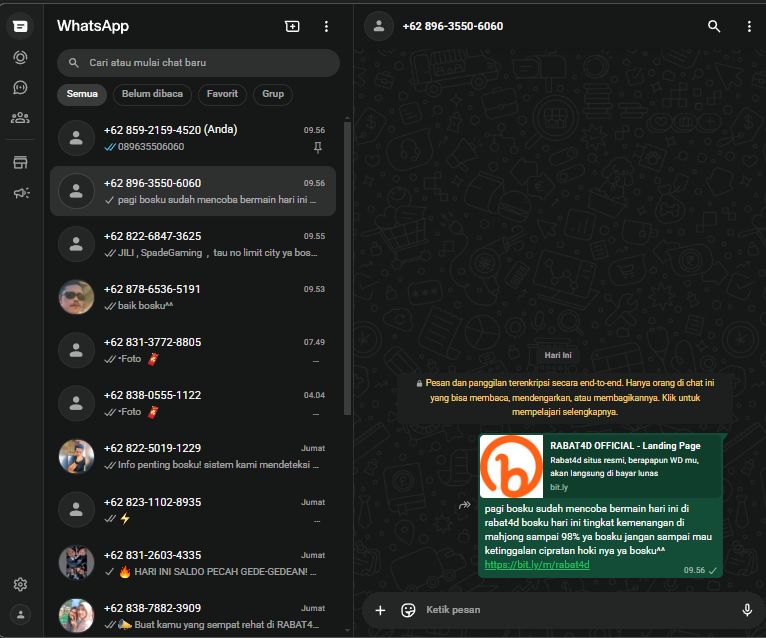
Task: Open the Advertise megaphone icon
Action: 21,193
